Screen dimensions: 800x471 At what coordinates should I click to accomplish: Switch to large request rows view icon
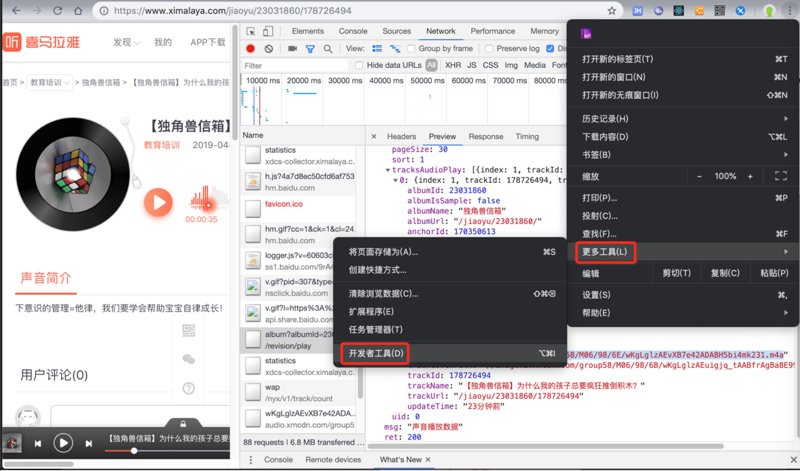377,49
